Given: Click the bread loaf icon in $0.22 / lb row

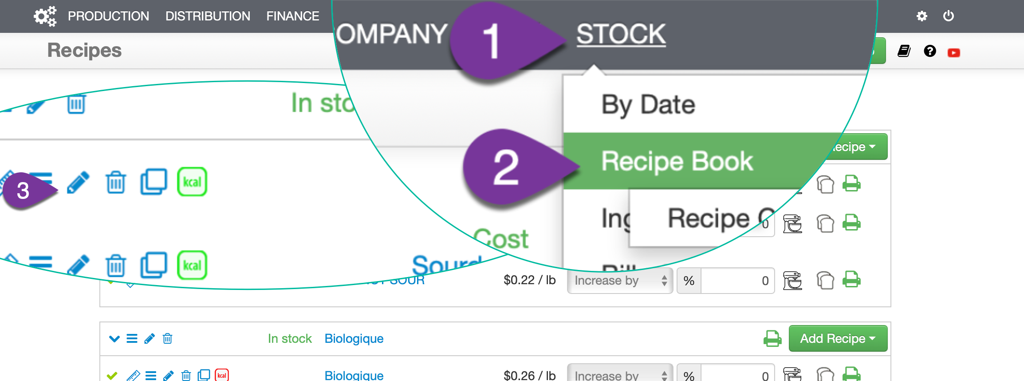Looking at the screenshot, I should (x=825, y=280).
